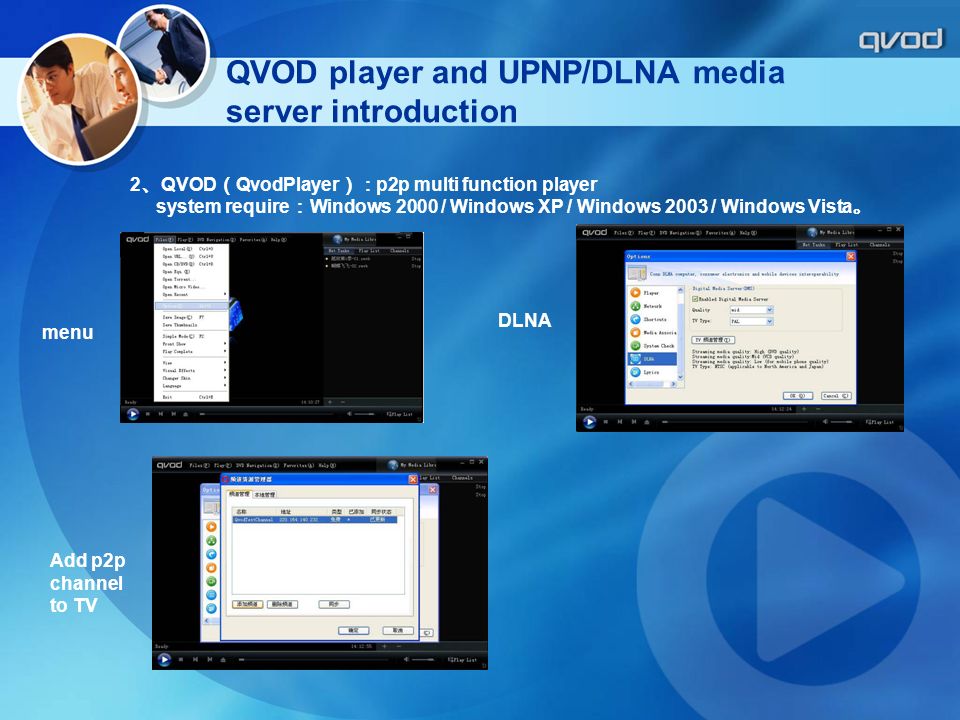Select Media Association category in Options sidebar

point(653,332)
